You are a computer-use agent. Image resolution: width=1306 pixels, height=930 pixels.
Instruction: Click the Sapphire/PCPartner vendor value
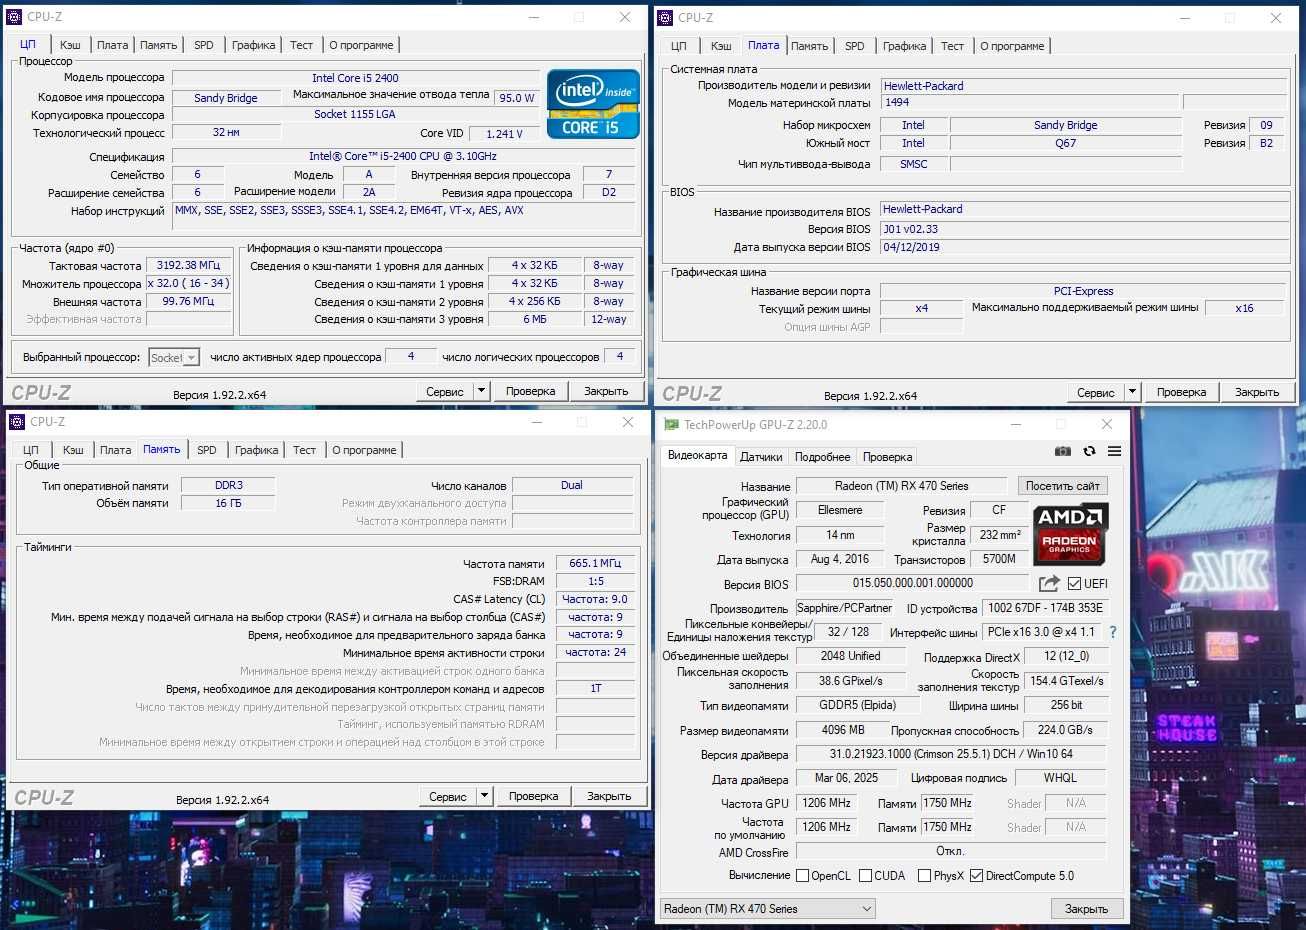tap(844, 608)
